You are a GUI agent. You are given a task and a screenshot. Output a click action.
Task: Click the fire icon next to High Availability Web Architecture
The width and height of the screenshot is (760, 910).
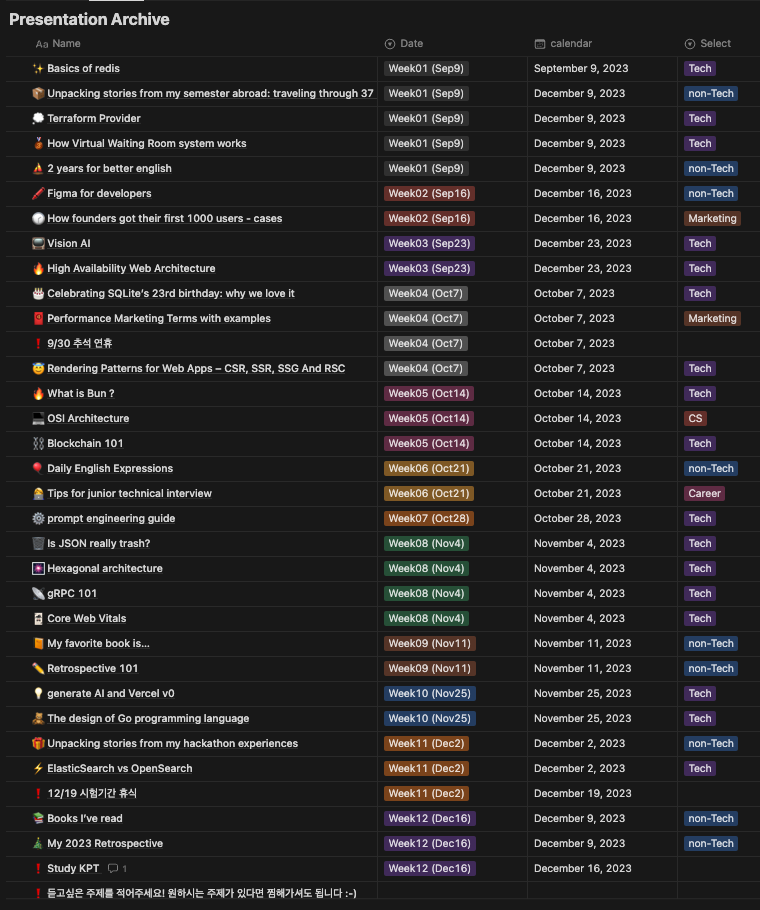click(38, 268)
